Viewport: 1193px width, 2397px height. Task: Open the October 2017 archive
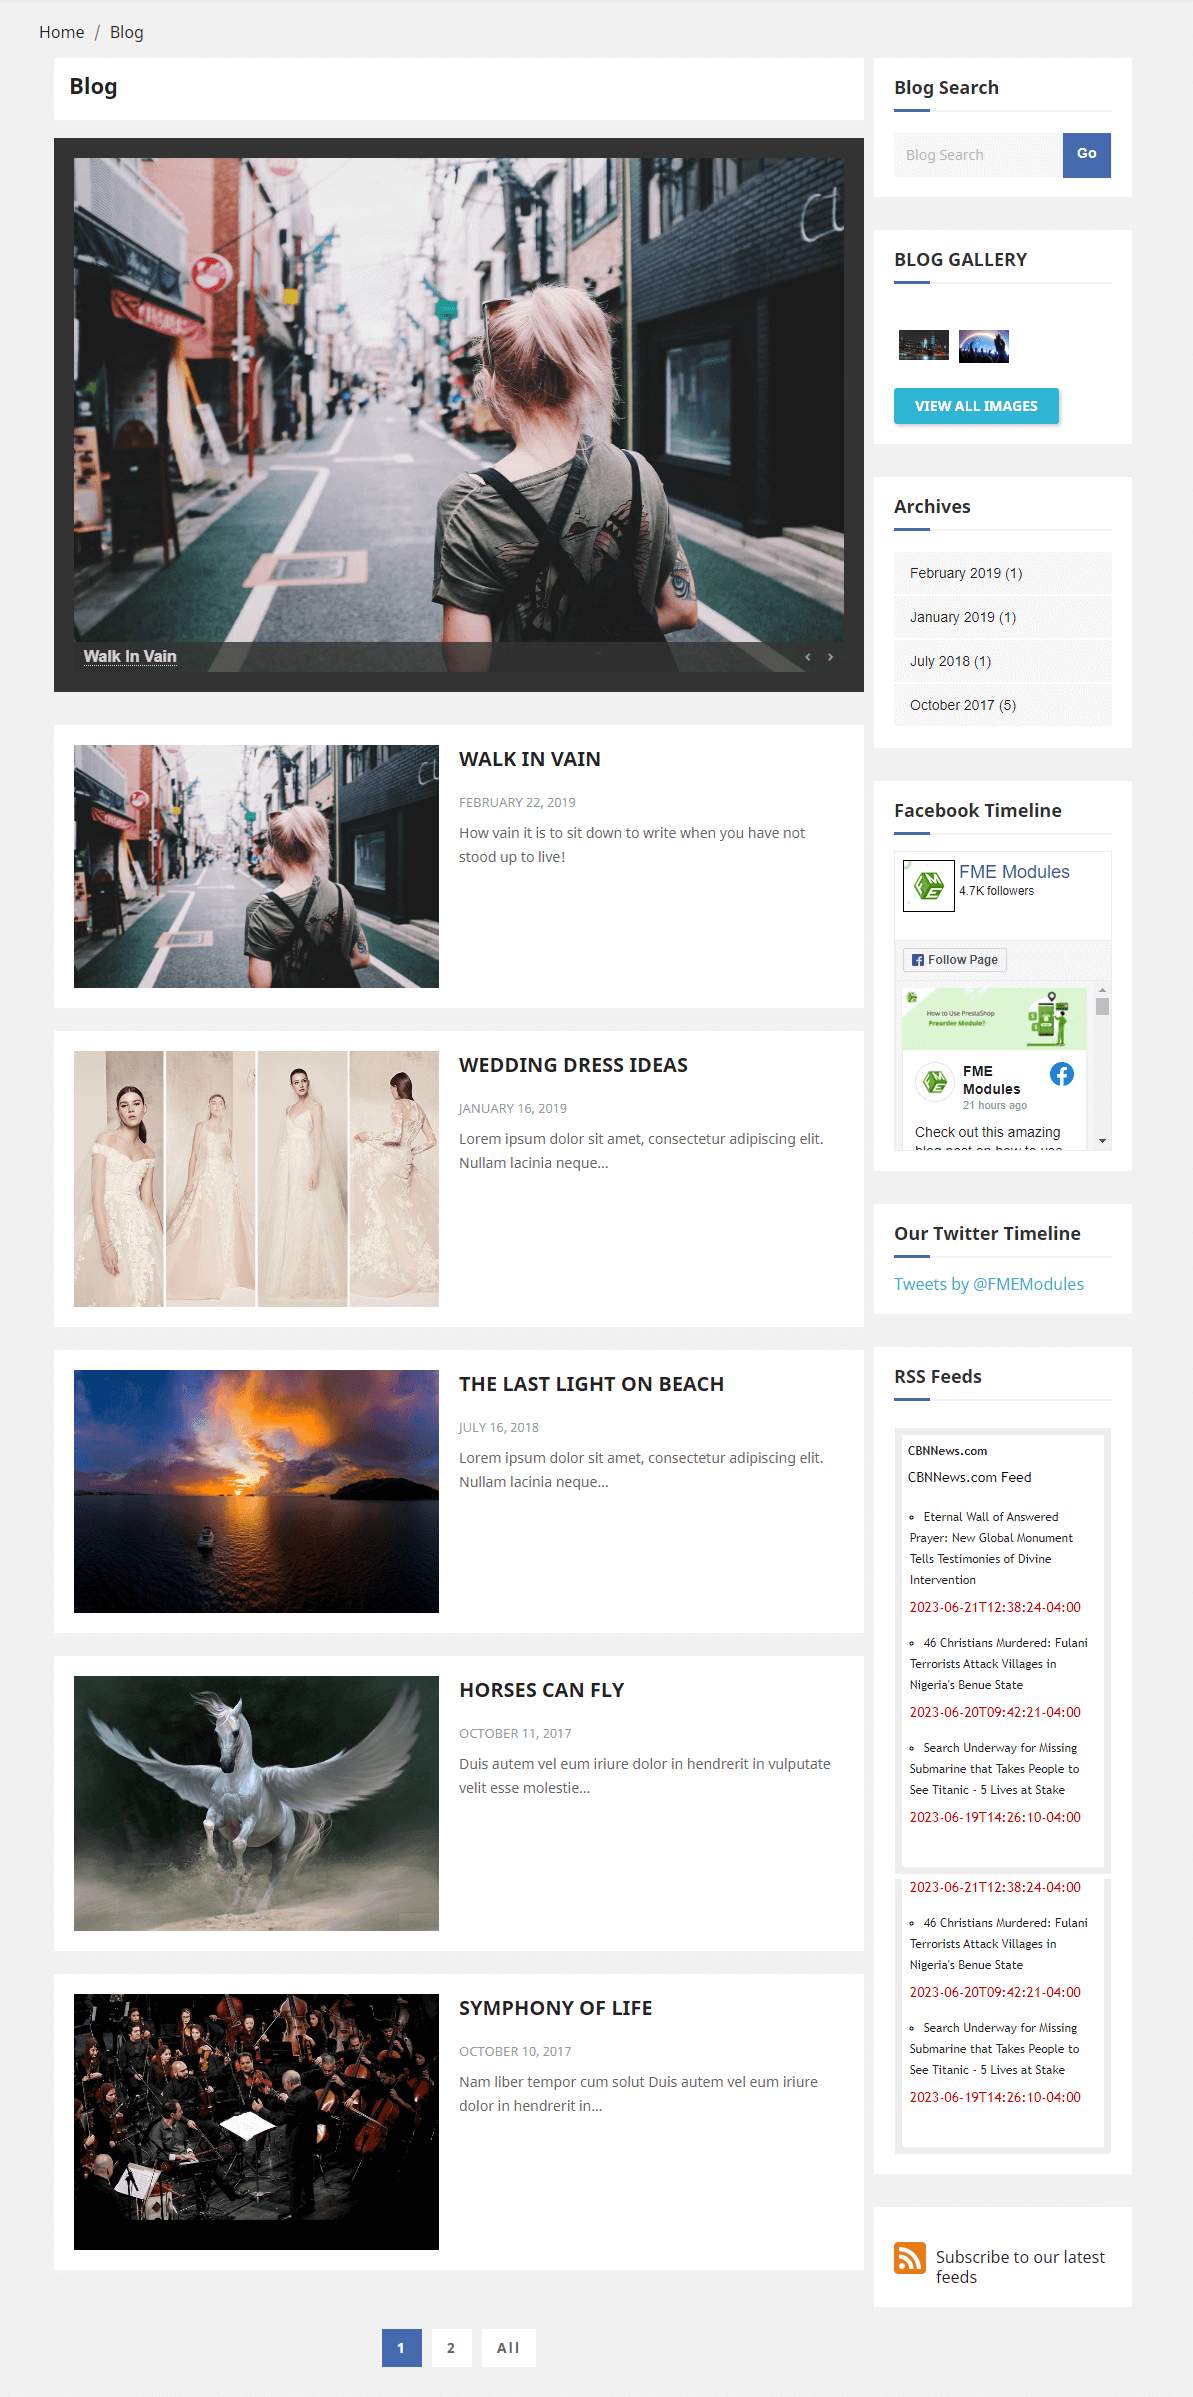click(x=962, y=705)
